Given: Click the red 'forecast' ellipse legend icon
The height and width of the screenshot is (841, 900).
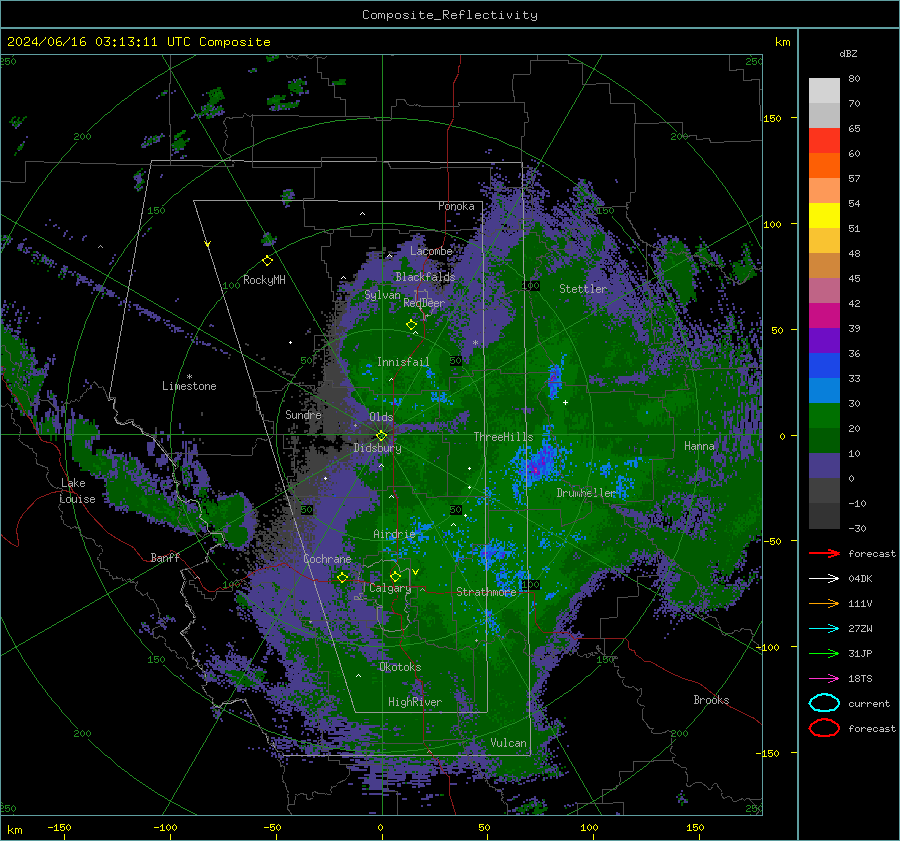Looking at the screenshot, I should pyautogui.click(x=824, y=728).
